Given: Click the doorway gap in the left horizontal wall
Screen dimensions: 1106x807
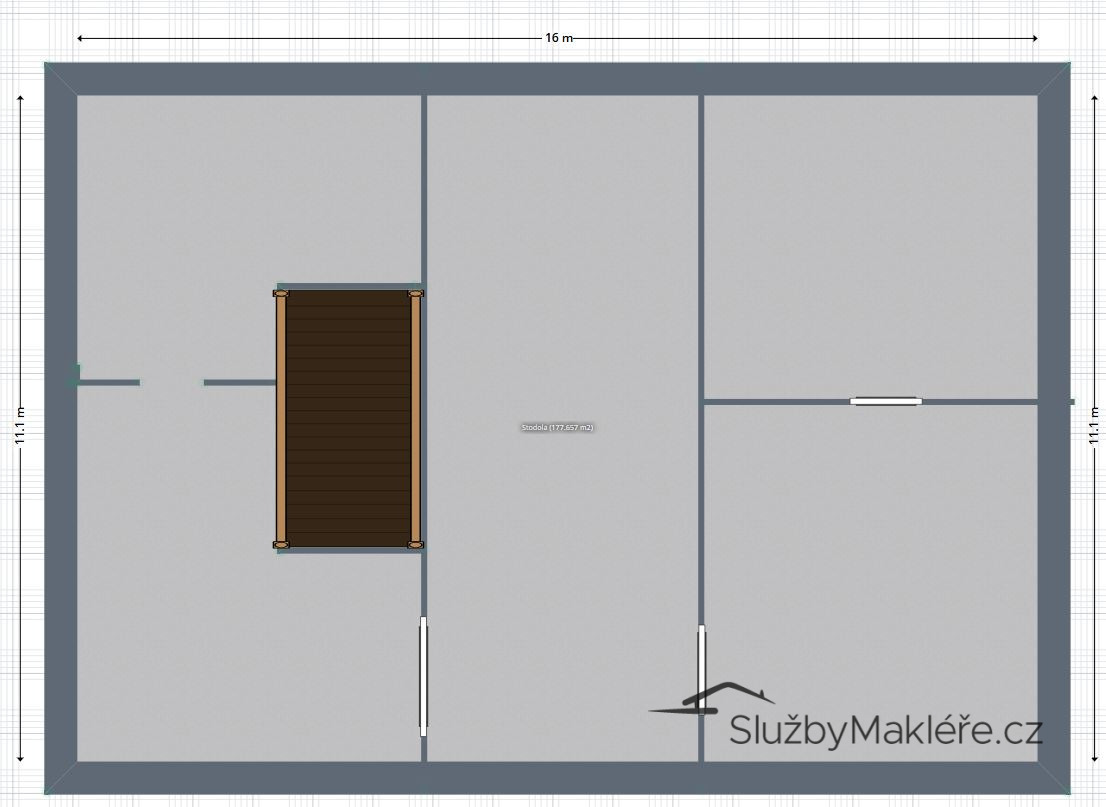Looking at the screenshot, I should point(172,382).
